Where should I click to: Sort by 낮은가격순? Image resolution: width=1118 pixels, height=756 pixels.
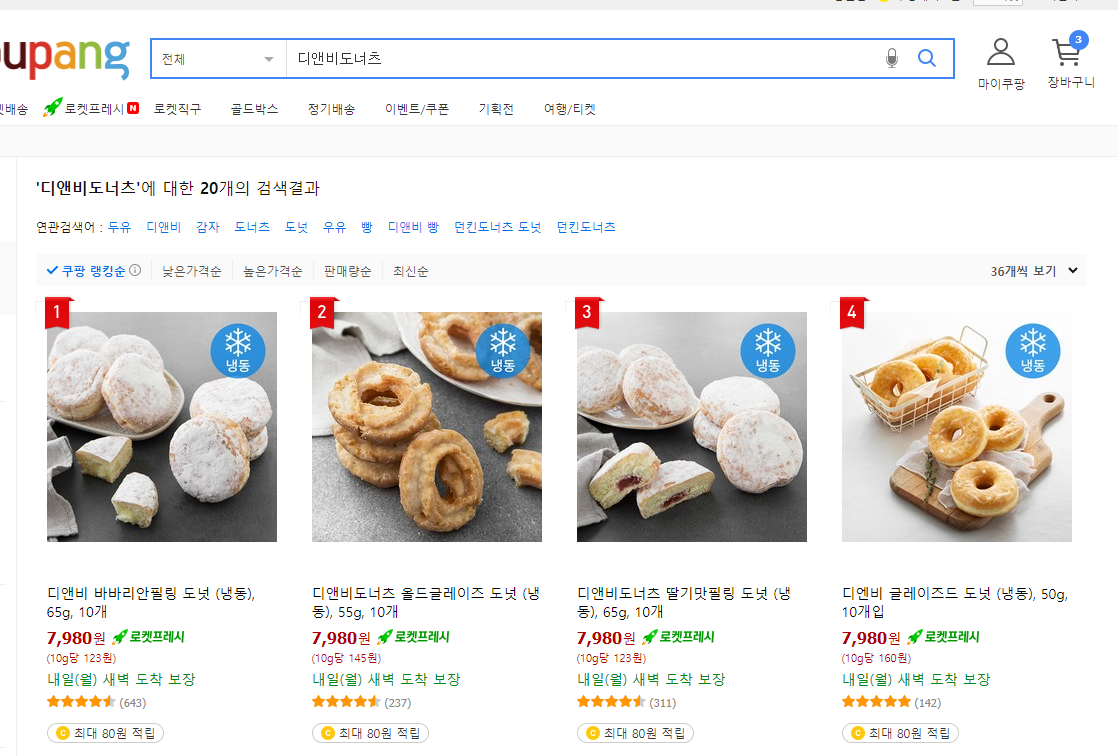click(x=192, y=271)
